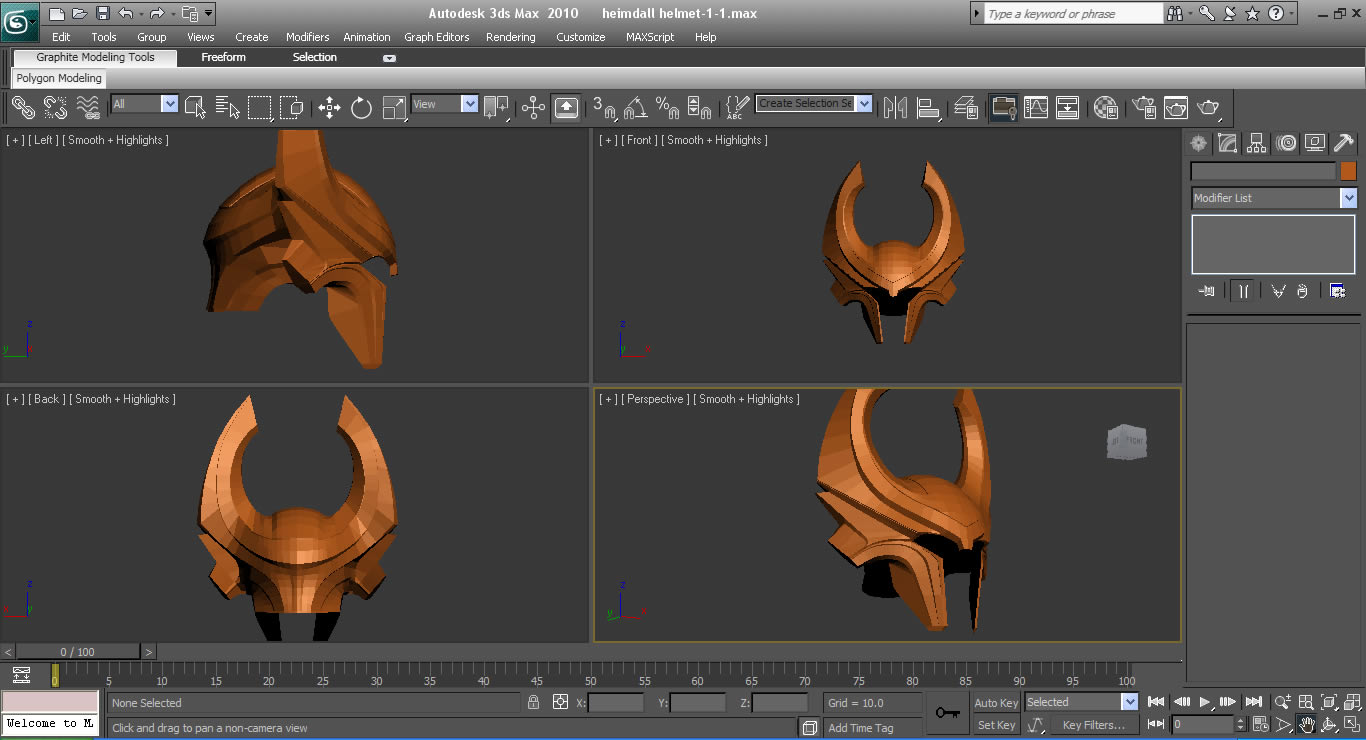Screen dimensions: 1366x740
Task: Open the selection filter All dropdown
Action: click(169, 104)
